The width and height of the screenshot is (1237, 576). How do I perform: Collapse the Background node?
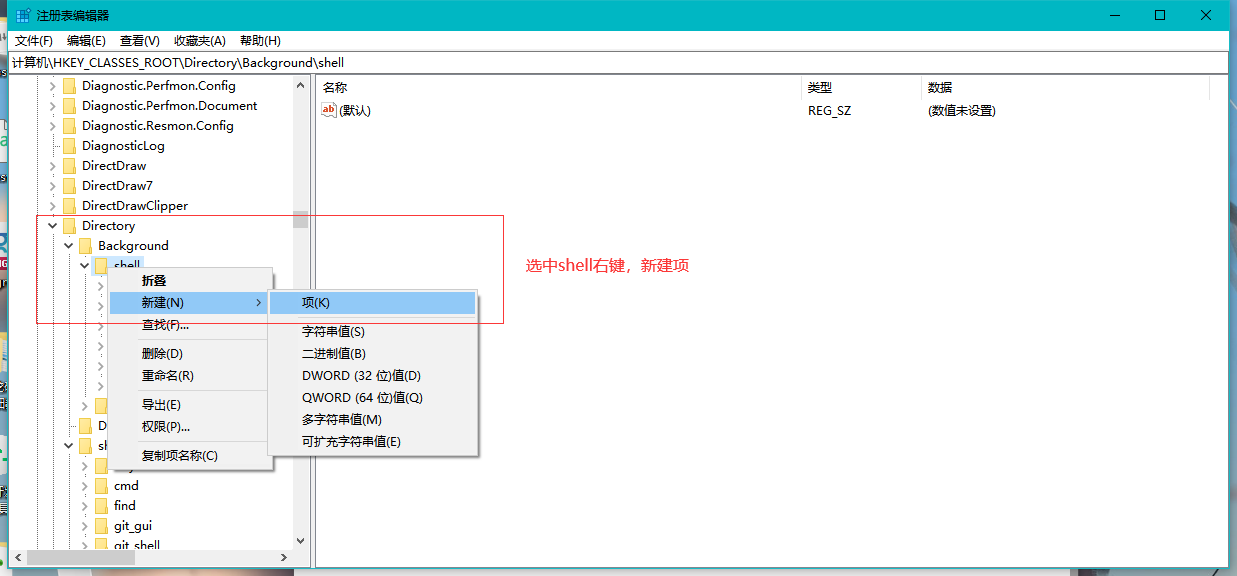pyautogui.click(x=69, y=246)
